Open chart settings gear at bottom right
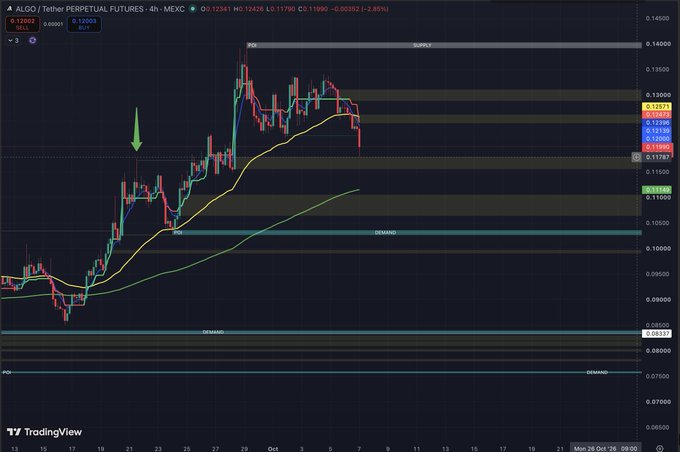The height and width of the screenshot is (452, 680). point(660,448)
